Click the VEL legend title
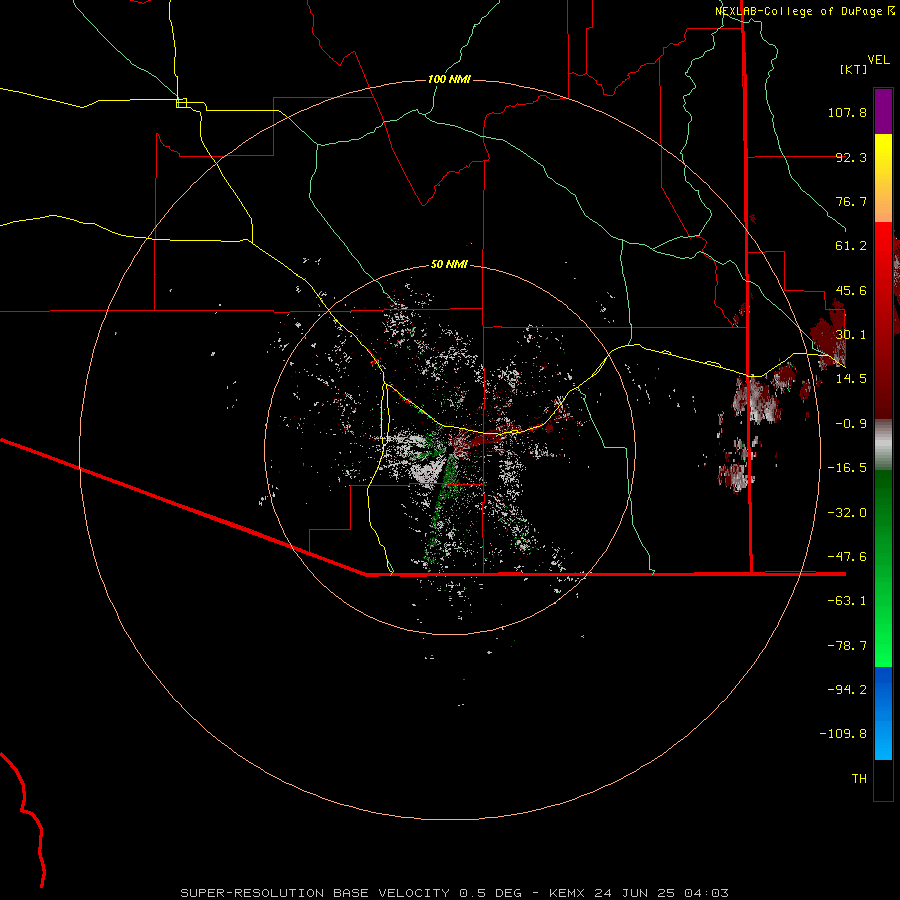900x900 pixels. [x=878, y=60]
